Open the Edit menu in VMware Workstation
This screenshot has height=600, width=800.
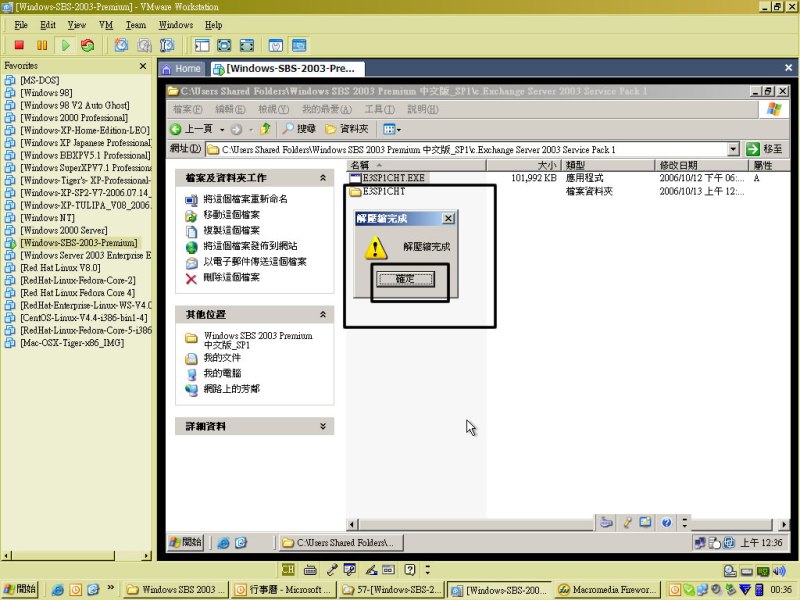click(48, 25)
